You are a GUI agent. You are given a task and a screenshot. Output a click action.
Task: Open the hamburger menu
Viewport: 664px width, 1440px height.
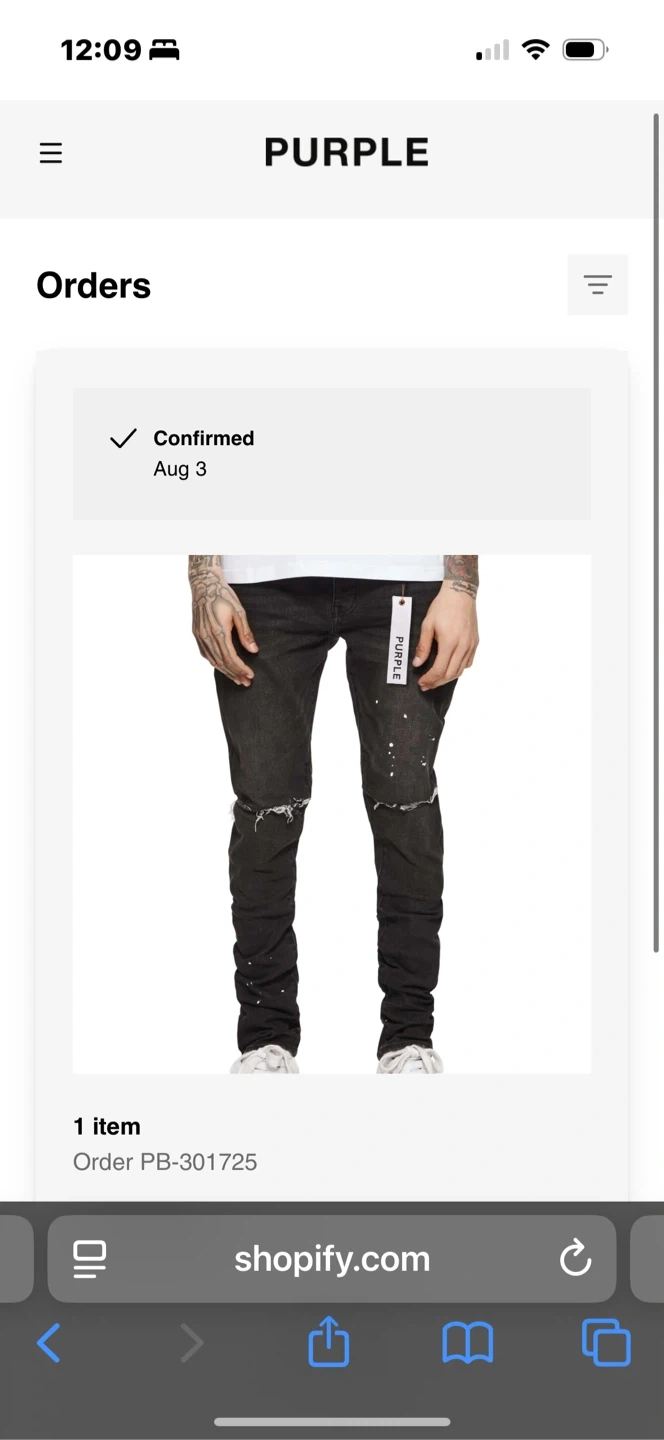(x=51, y=153)
